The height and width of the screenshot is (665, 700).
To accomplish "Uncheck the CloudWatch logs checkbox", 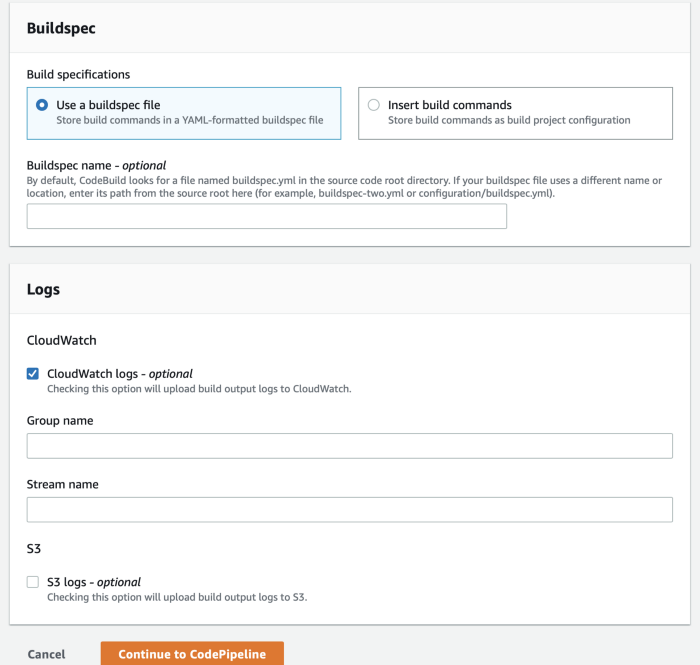I will (x=33, y=374).
